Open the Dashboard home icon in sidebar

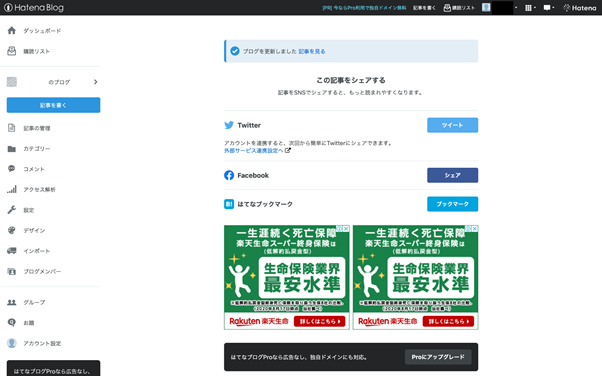click(12, 30)
